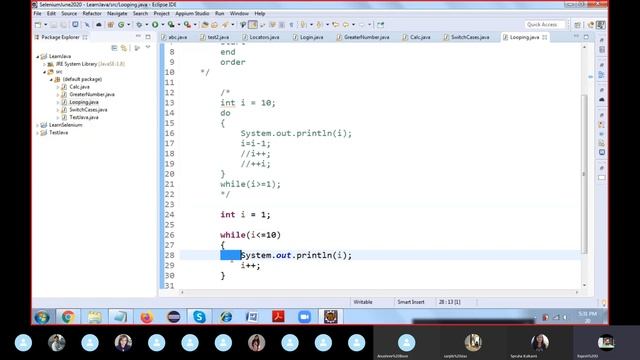Toggle Show Whitespace Characters pilcrow icon

point(291,25)
